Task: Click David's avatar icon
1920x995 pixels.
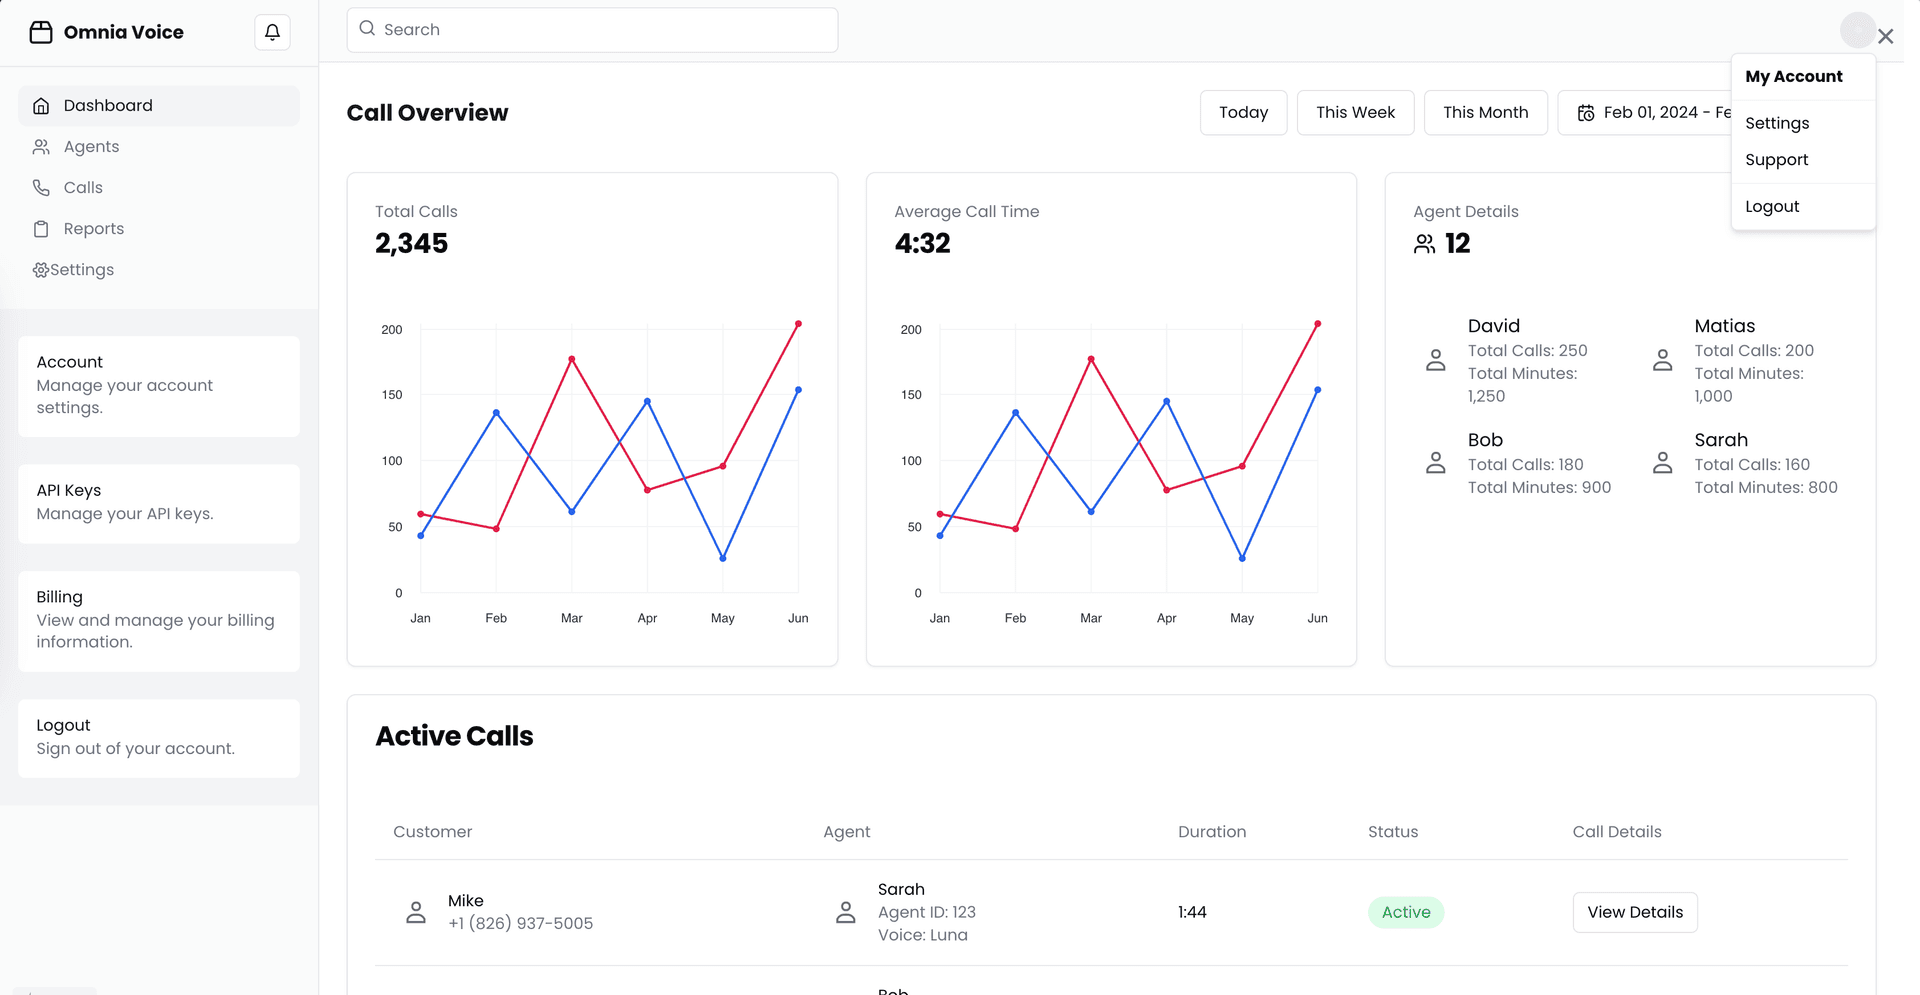Action: [1436, 360]
